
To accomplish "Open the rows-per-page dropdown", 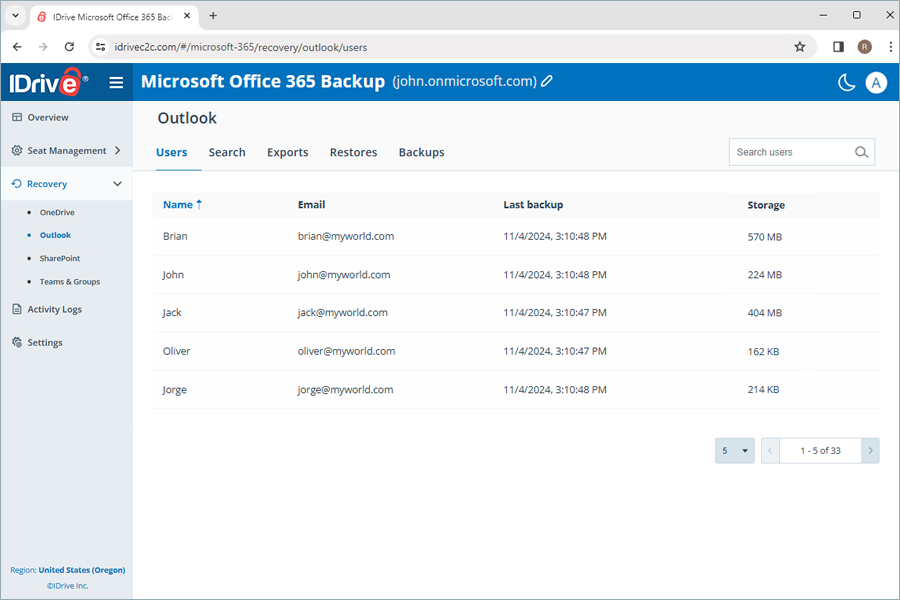I will click(734, 451).
